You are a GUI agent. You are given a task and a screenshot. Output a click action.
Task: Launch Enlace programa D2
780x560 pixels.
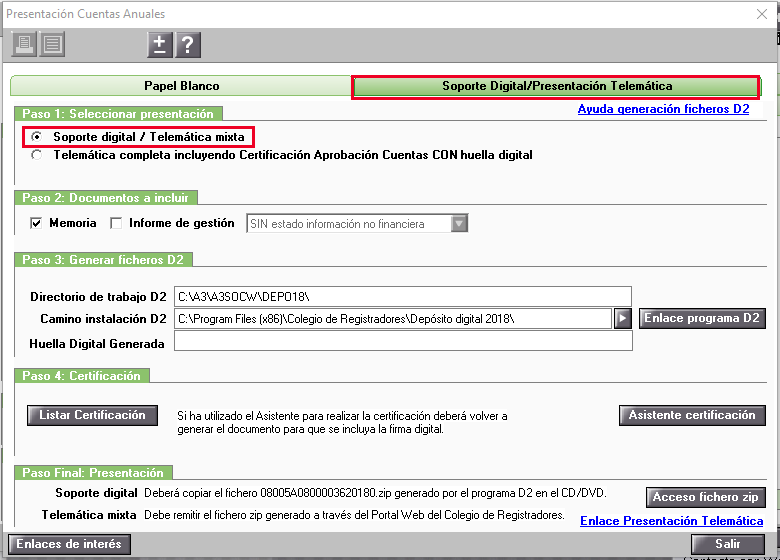[702, 318]
